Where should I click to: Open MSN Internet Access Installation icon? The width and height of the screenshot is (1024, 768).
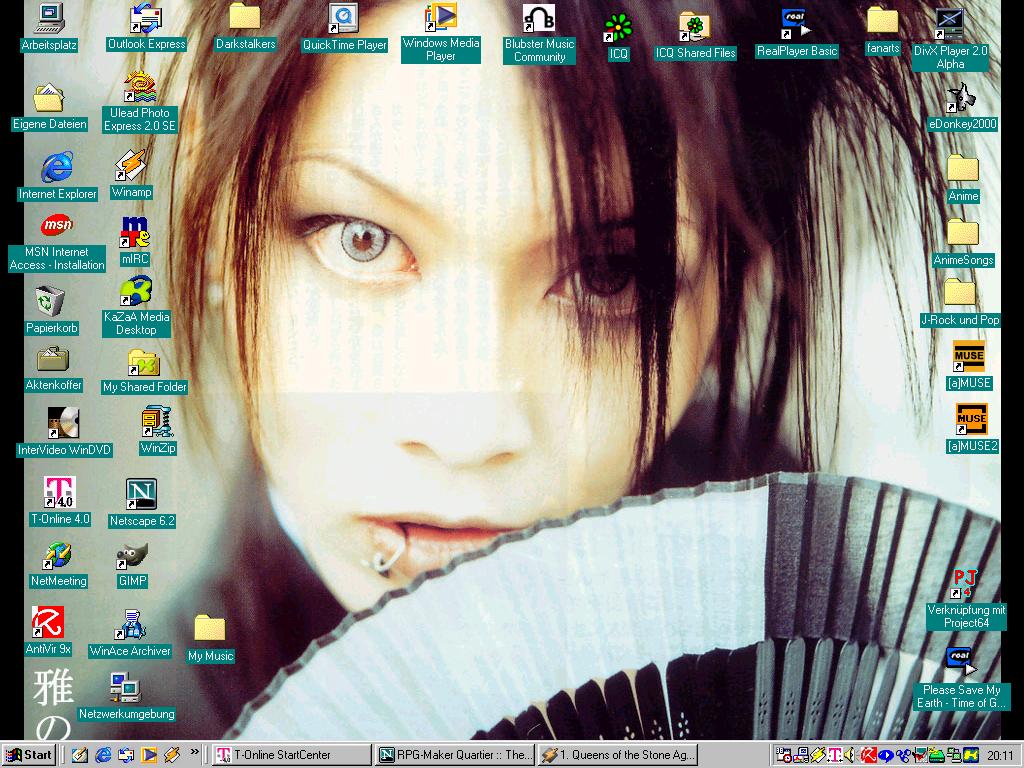point(57,243)
